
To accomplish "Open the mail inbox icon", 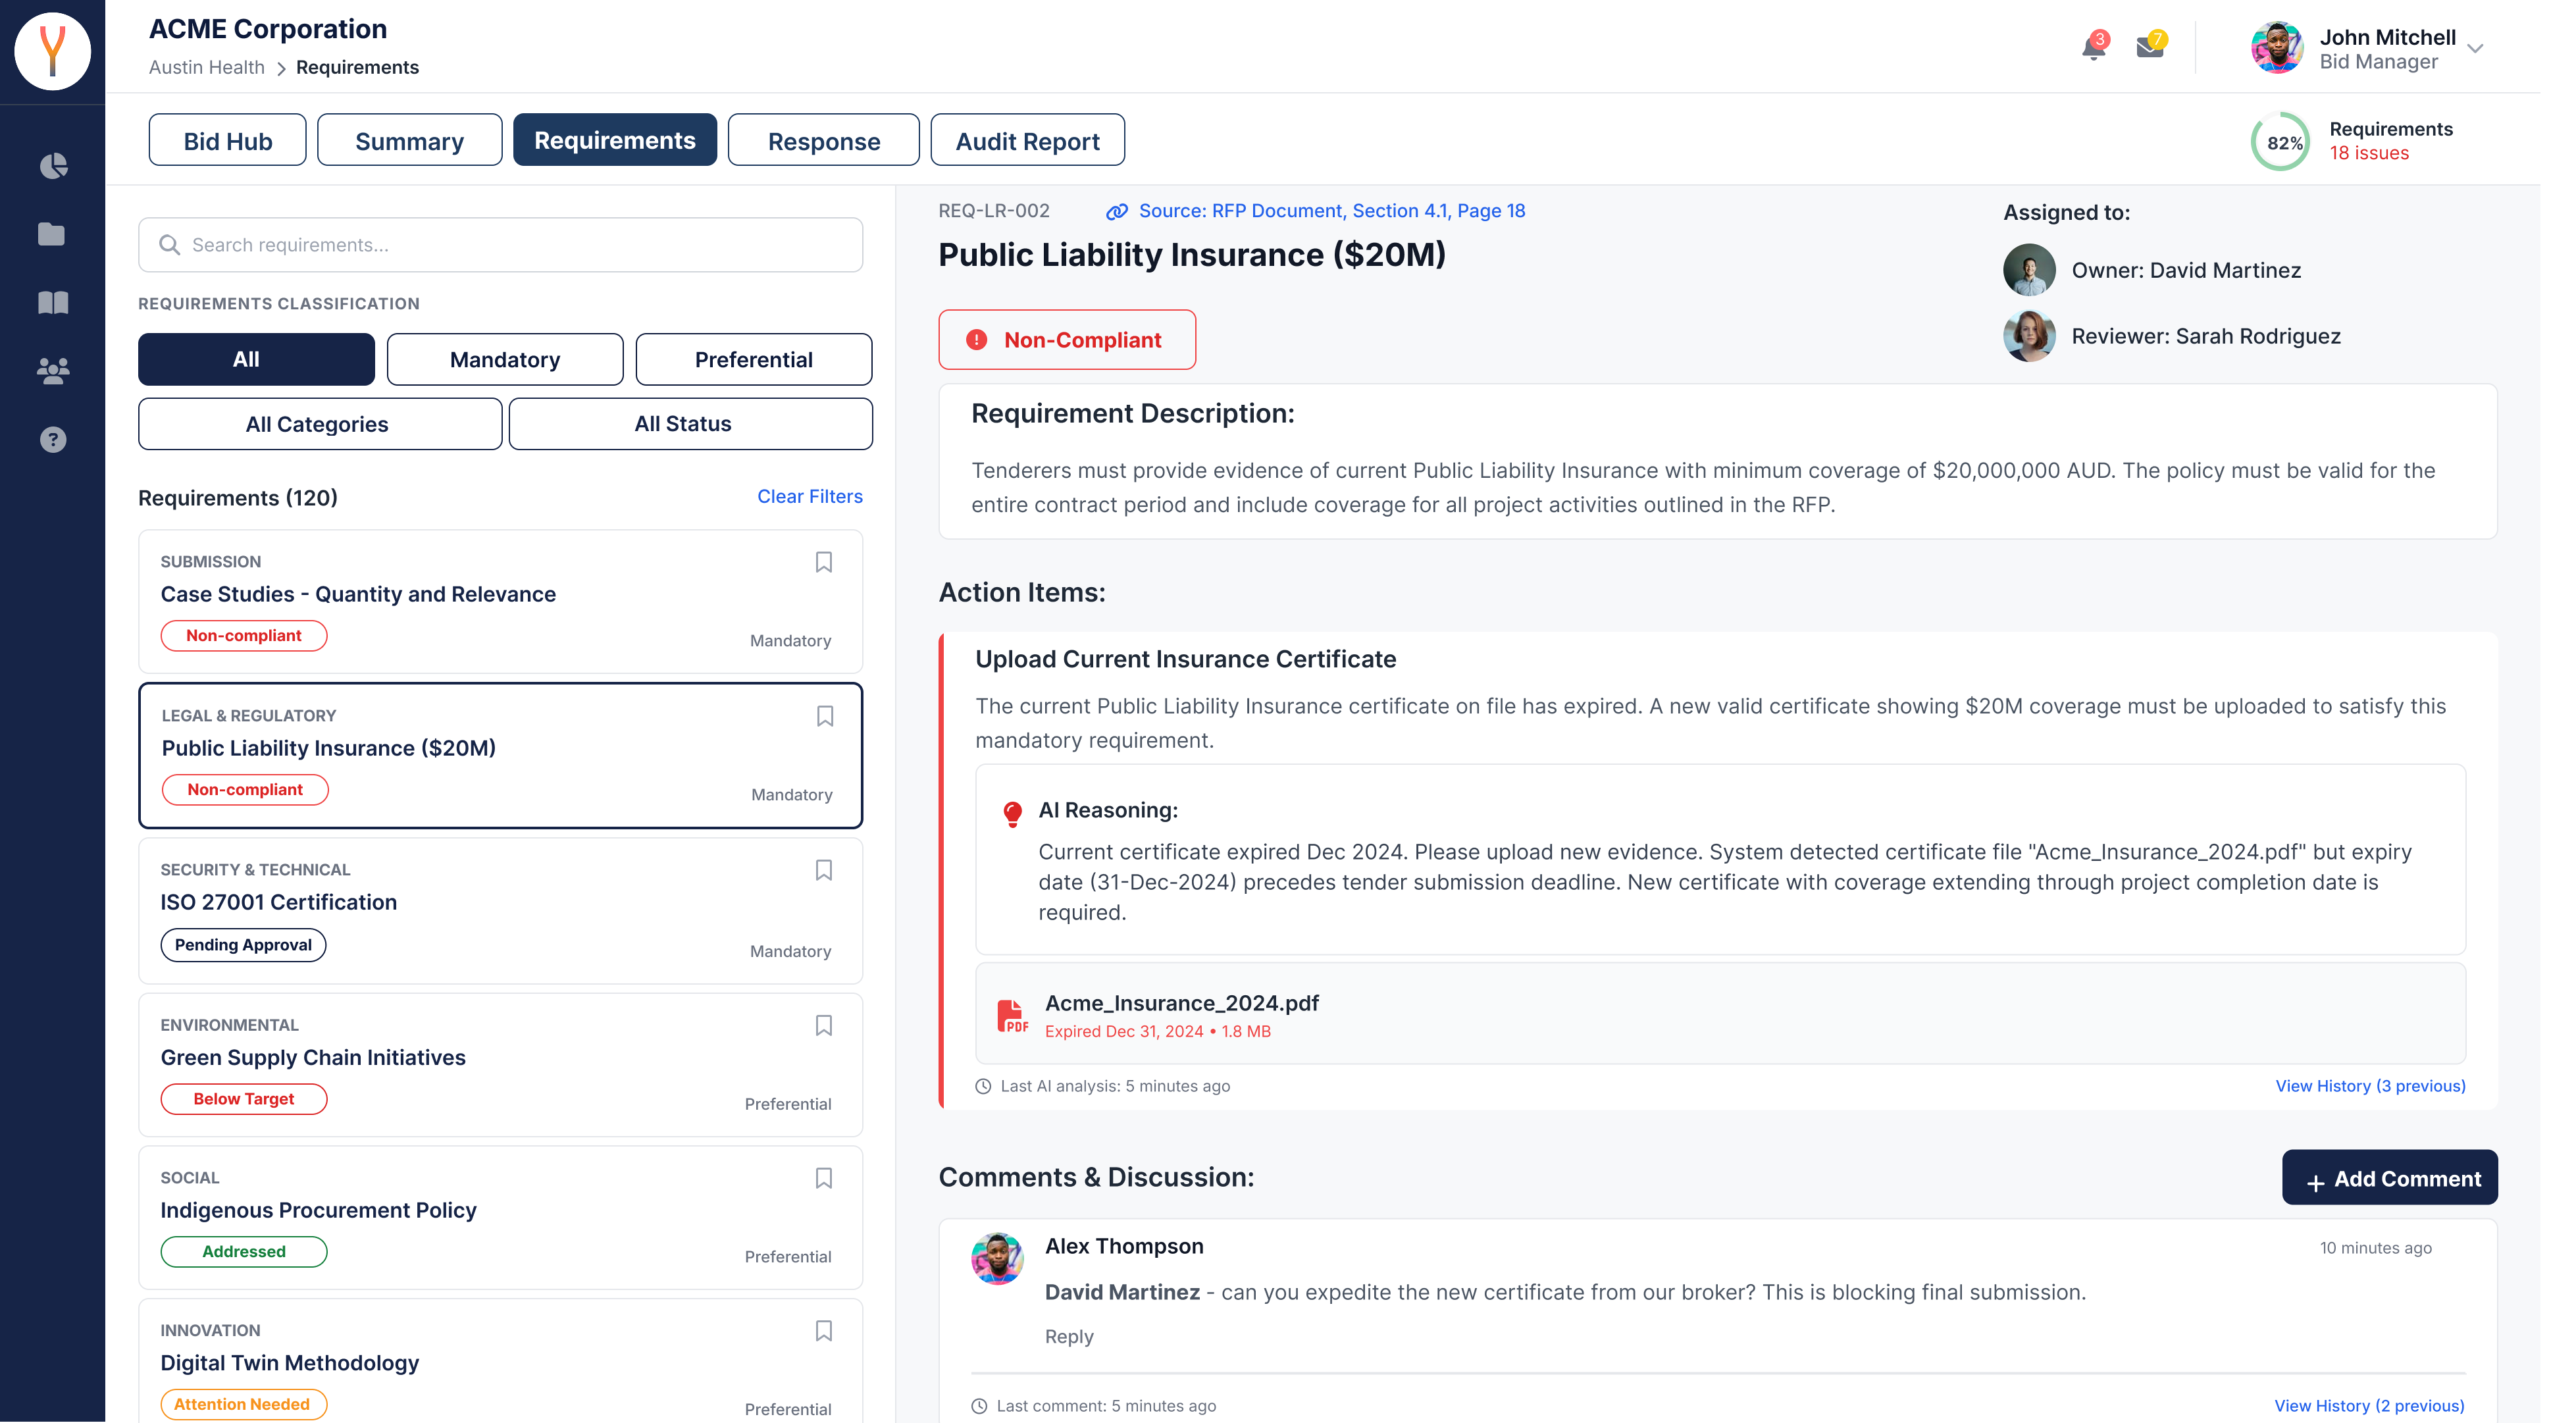I will click(x=2149, y=47).
